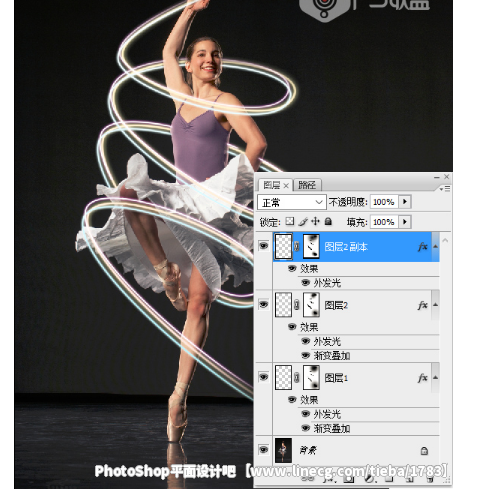
Task: Click 外发光 effect text under 图层2
Action: (327, 342)
